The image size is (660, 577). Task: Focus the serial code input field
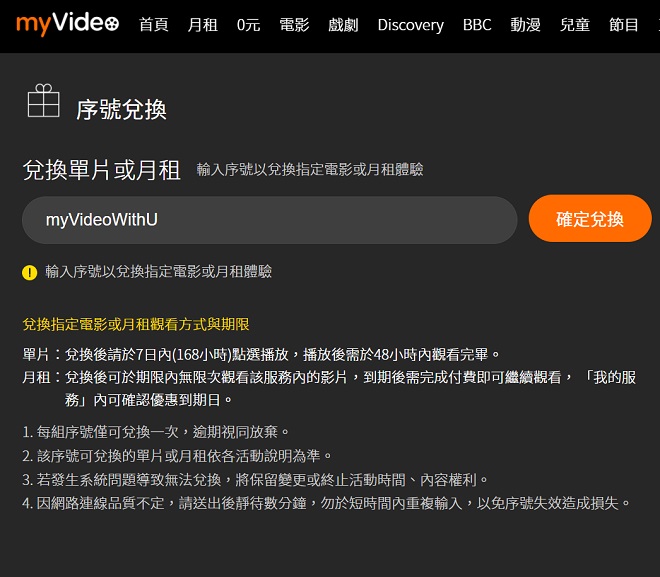270,220
